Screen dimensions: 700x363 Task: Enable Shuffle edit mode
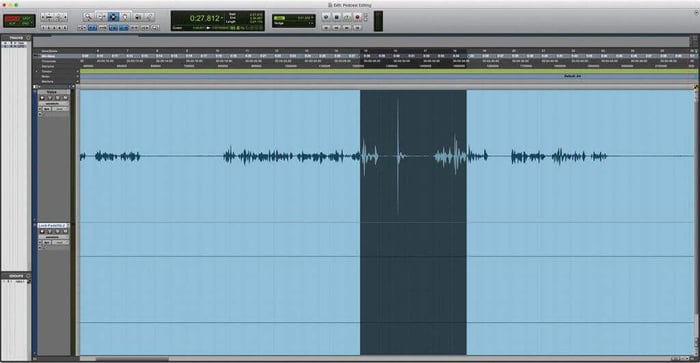[12, 18]
